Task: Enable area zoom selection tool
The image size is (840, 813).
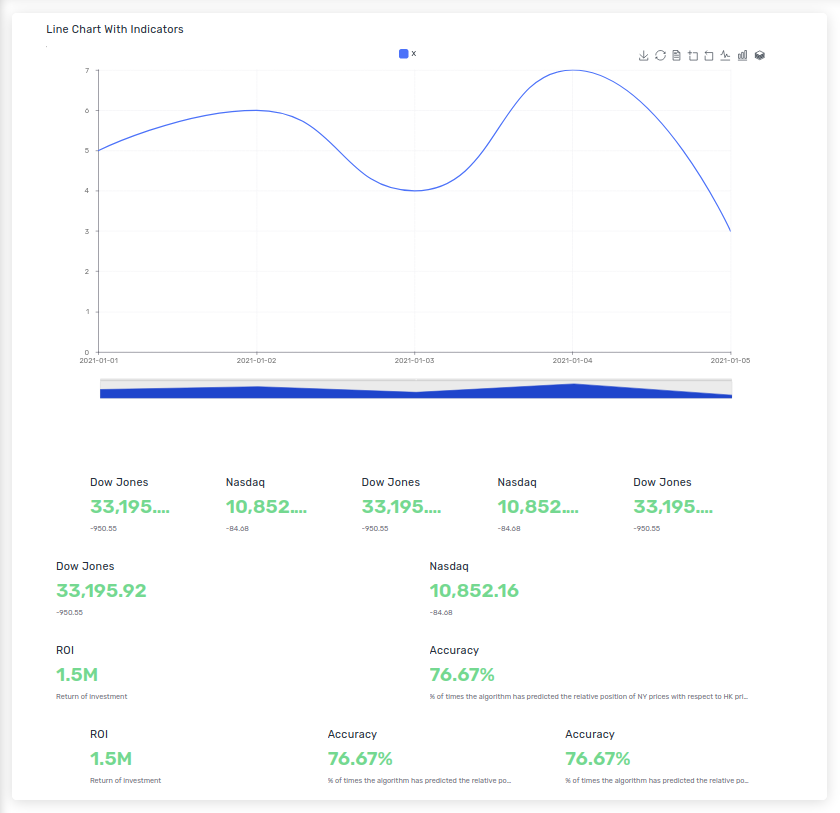Action: [x=693, y=55]
